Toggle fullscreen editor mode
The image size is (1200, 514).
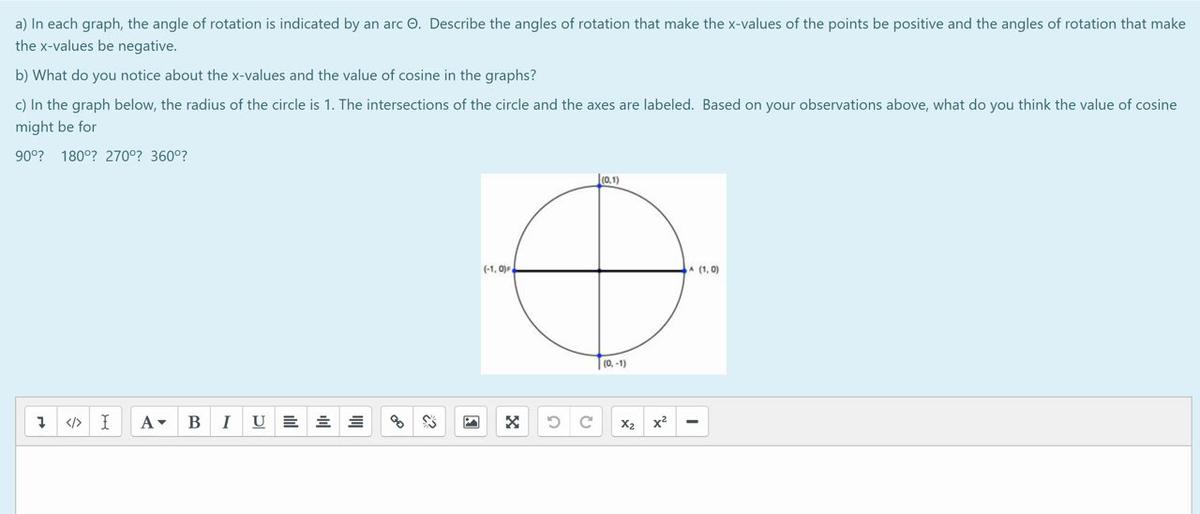[x=513, y=423]
